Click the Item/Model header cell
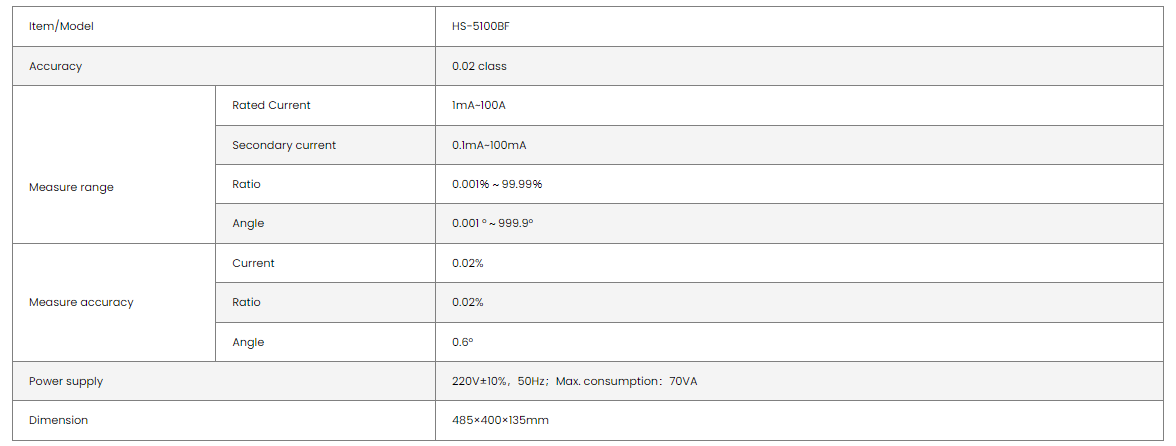The image size is (1176, 446). click(61, 27)
